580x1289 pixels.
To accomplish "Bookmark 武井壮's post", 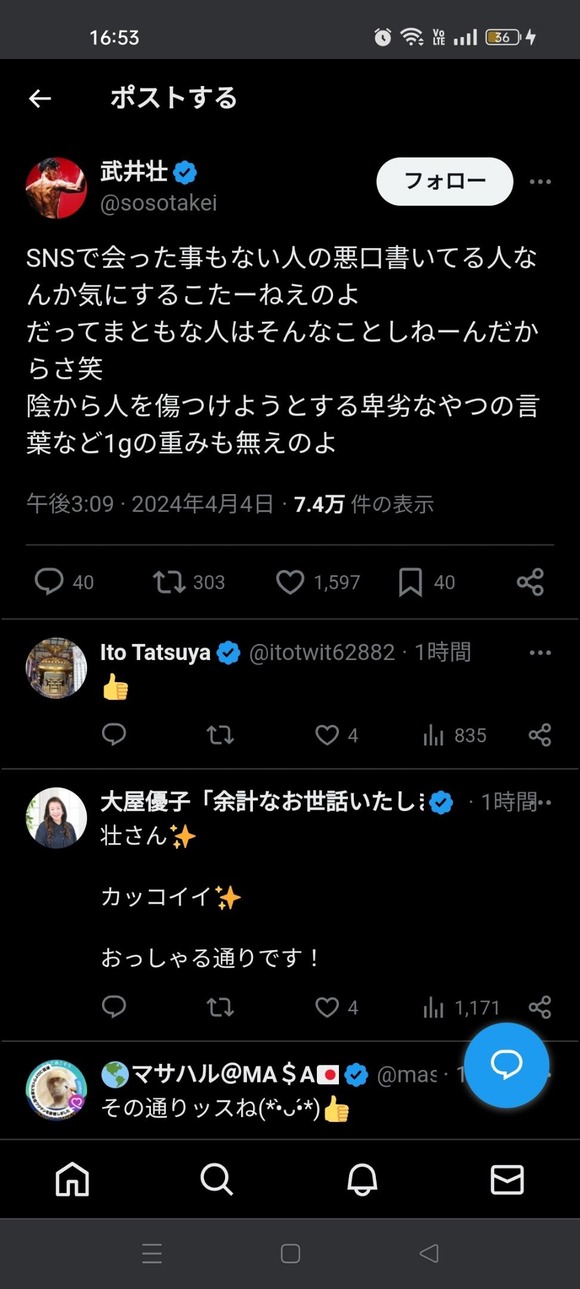I will pyautogui.click(x=410, y=582).
